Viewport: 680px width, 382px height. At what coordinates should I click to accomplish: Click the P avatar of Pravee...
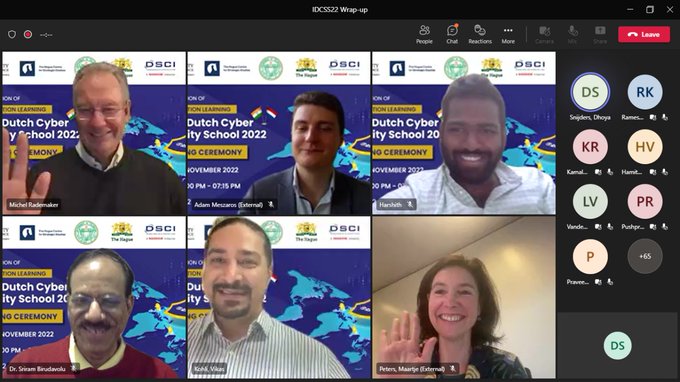click(590, 256)
